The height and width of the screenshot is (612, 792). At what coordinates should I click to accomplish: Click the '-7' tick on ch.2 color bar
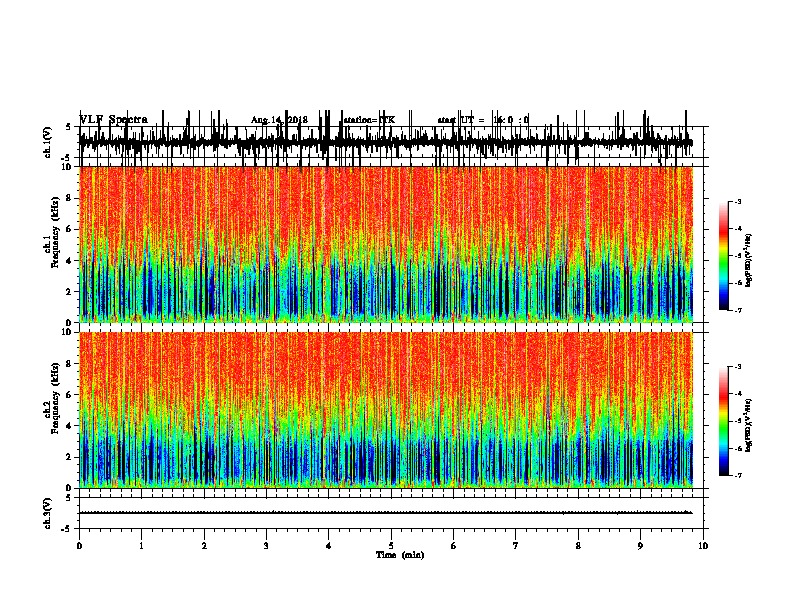click(x=738, y=476)
